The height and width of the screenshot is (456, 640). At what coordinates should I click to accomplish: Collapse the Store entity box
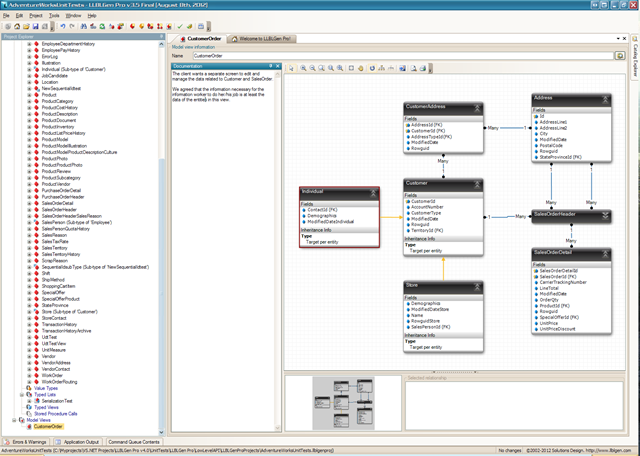pyautogui.click(x=477, y=287)
